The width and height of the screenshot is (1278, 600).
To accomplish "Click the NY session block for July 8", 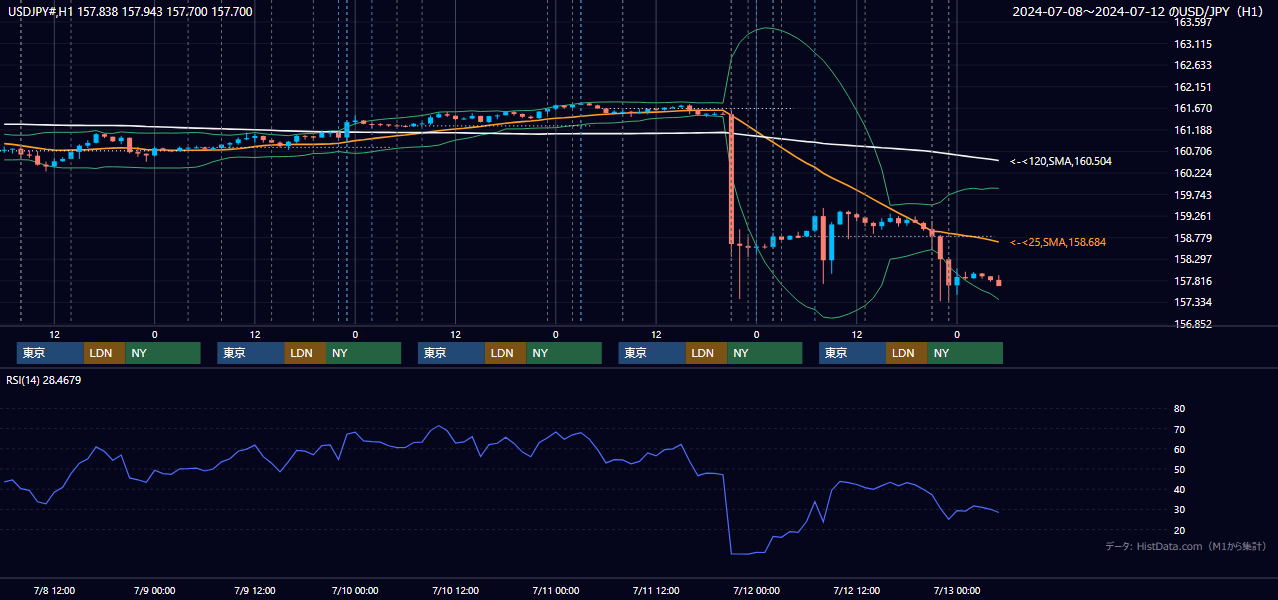I will 163,353.
